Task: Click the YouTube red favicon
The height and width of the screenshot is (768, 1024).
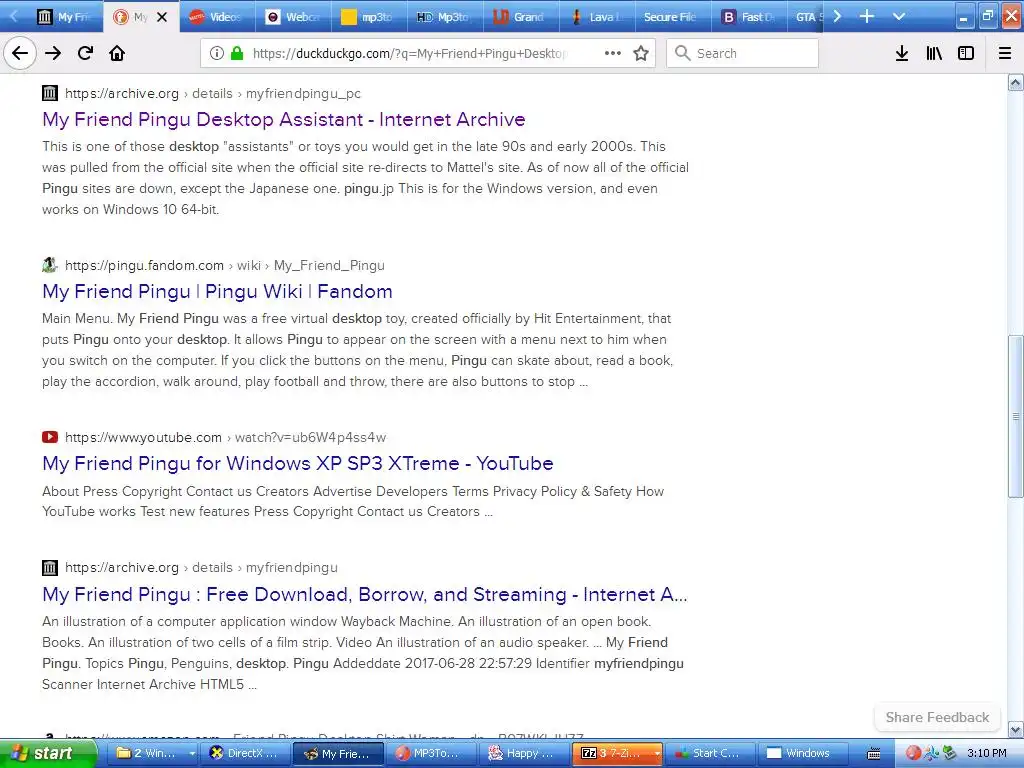Action: click(50, 438)
